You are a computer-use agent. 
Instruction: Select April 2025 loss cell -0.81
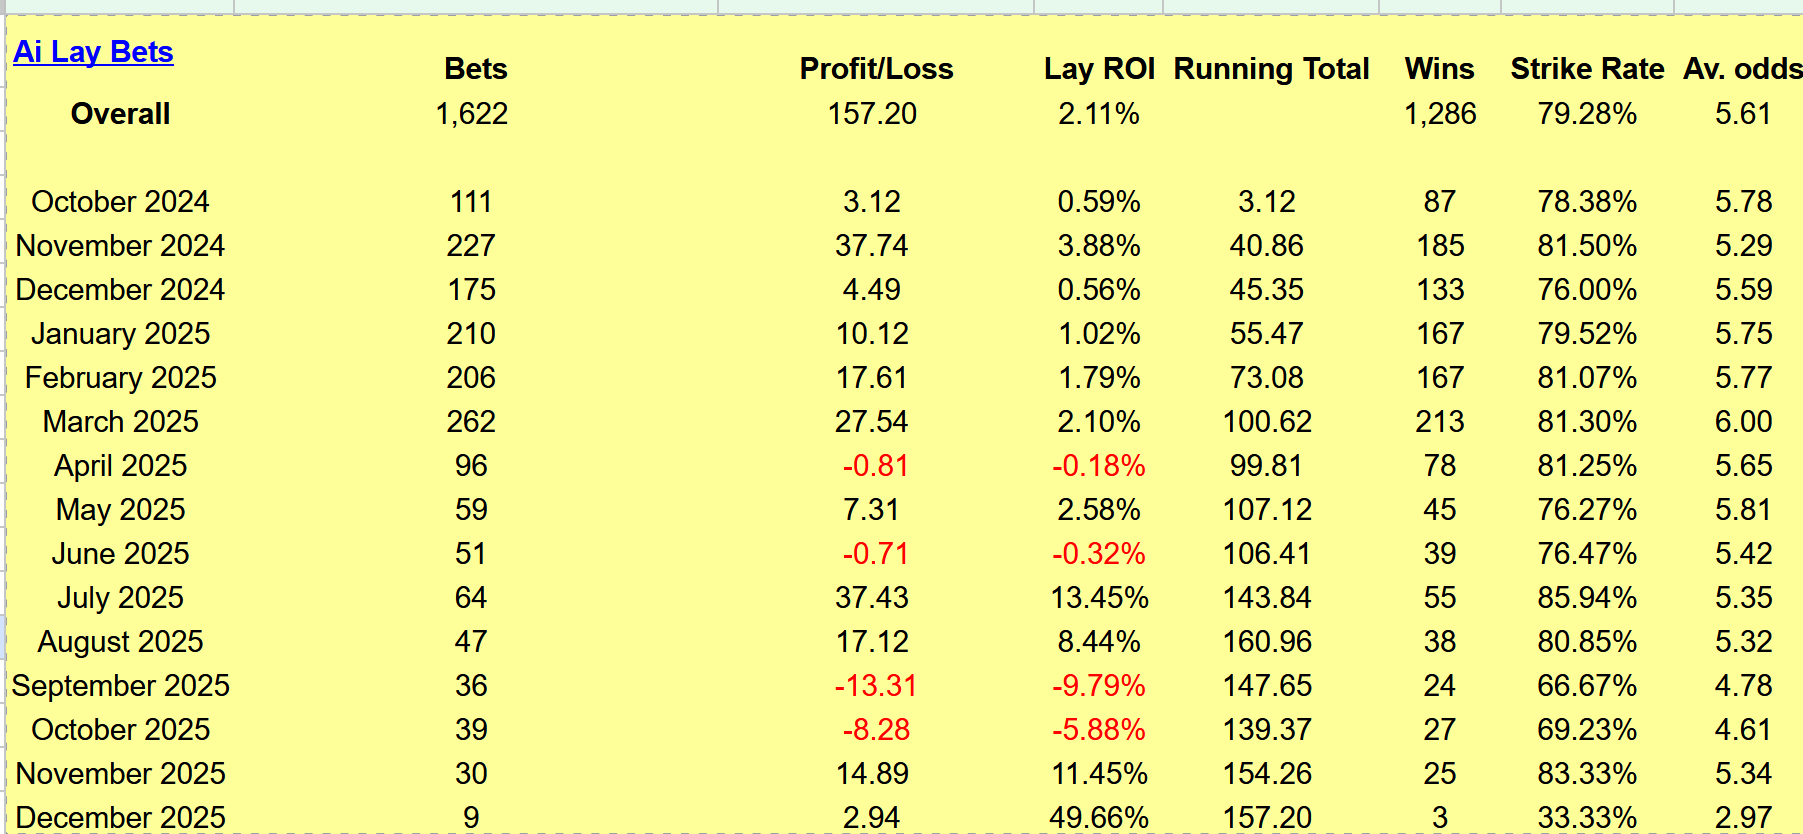[875, 466]
